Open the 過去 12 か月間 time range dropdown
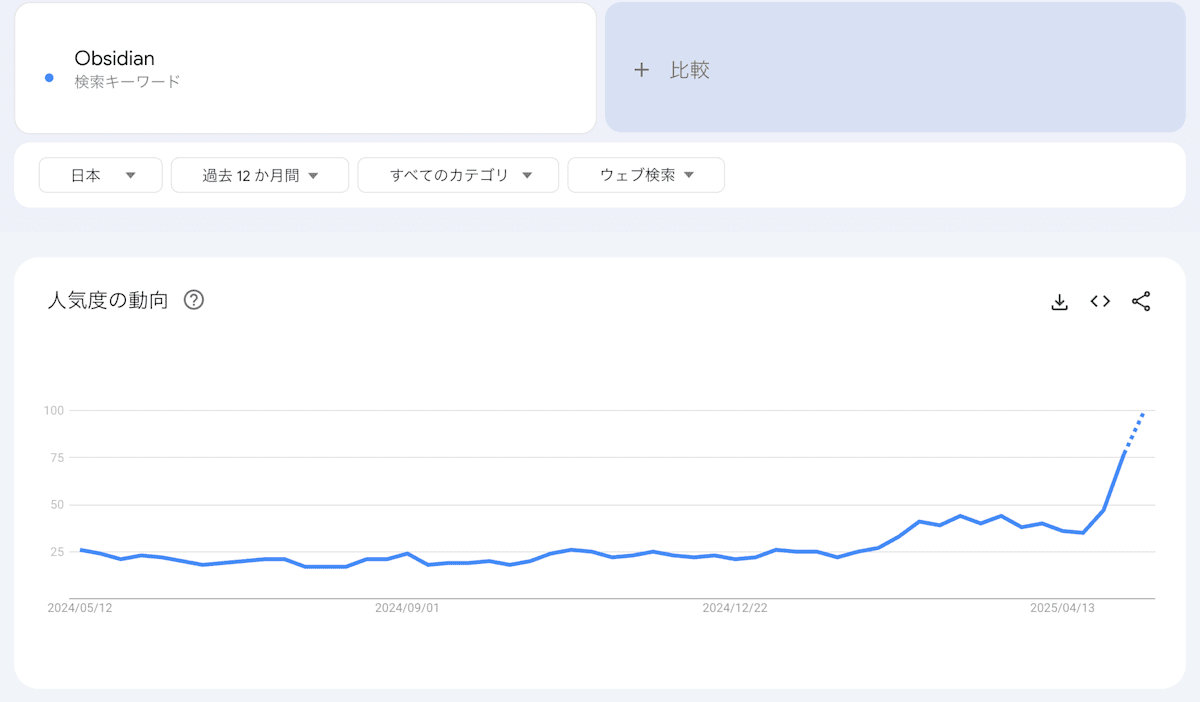 click(260, 175)
